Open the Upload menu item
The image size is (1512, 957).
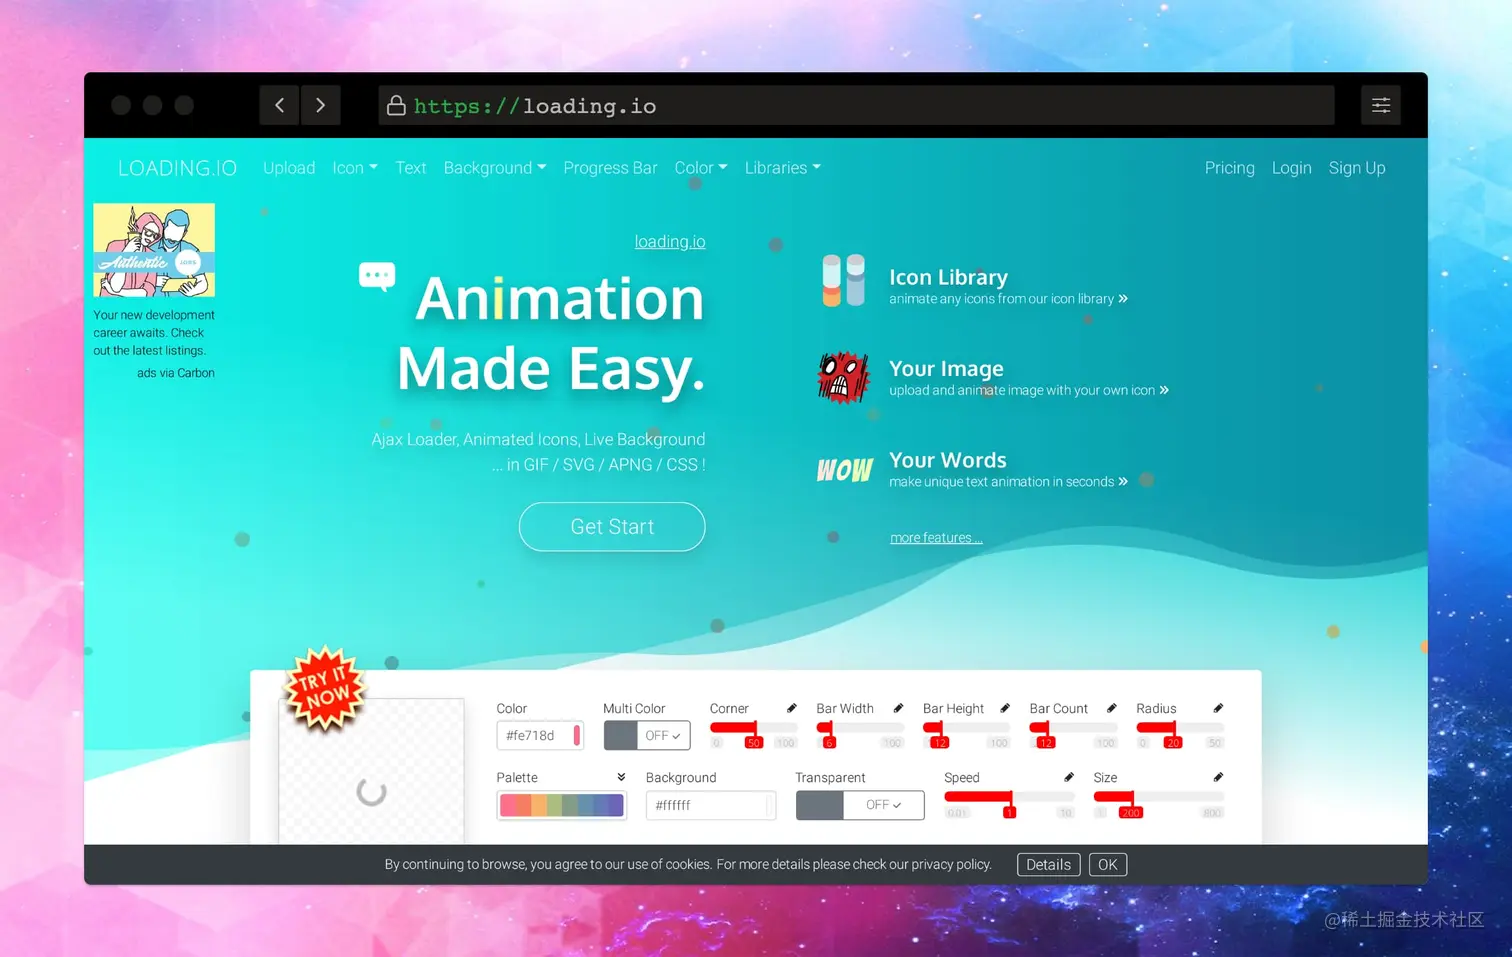point(289,168)
